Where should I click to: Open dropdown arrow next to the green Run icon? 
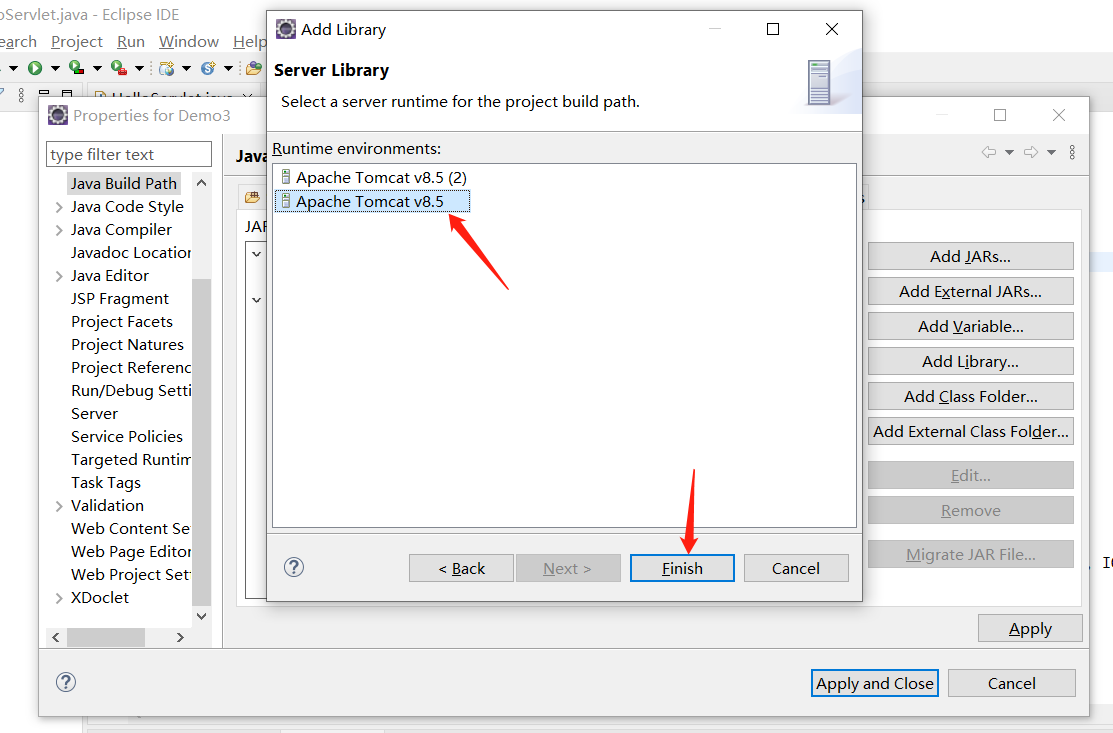[55, 69]
